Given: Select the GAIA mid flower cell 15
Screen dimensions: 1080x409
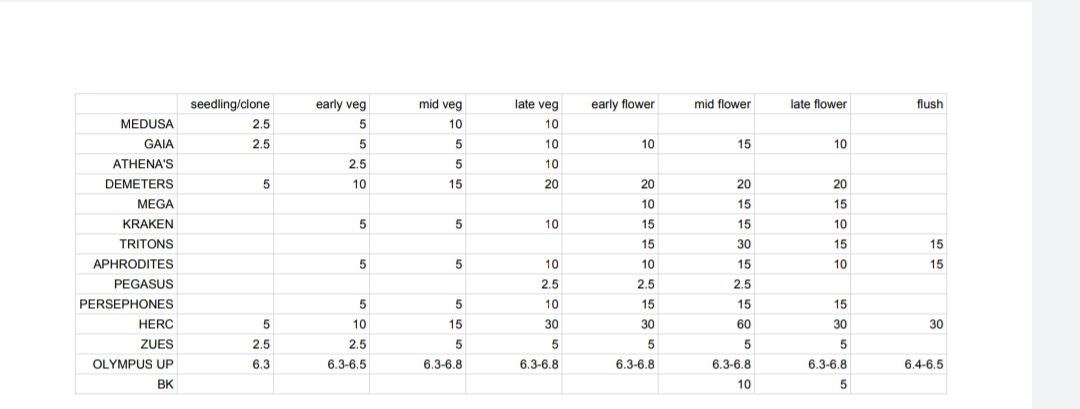Looking at the screenshot, I should 706,145.
